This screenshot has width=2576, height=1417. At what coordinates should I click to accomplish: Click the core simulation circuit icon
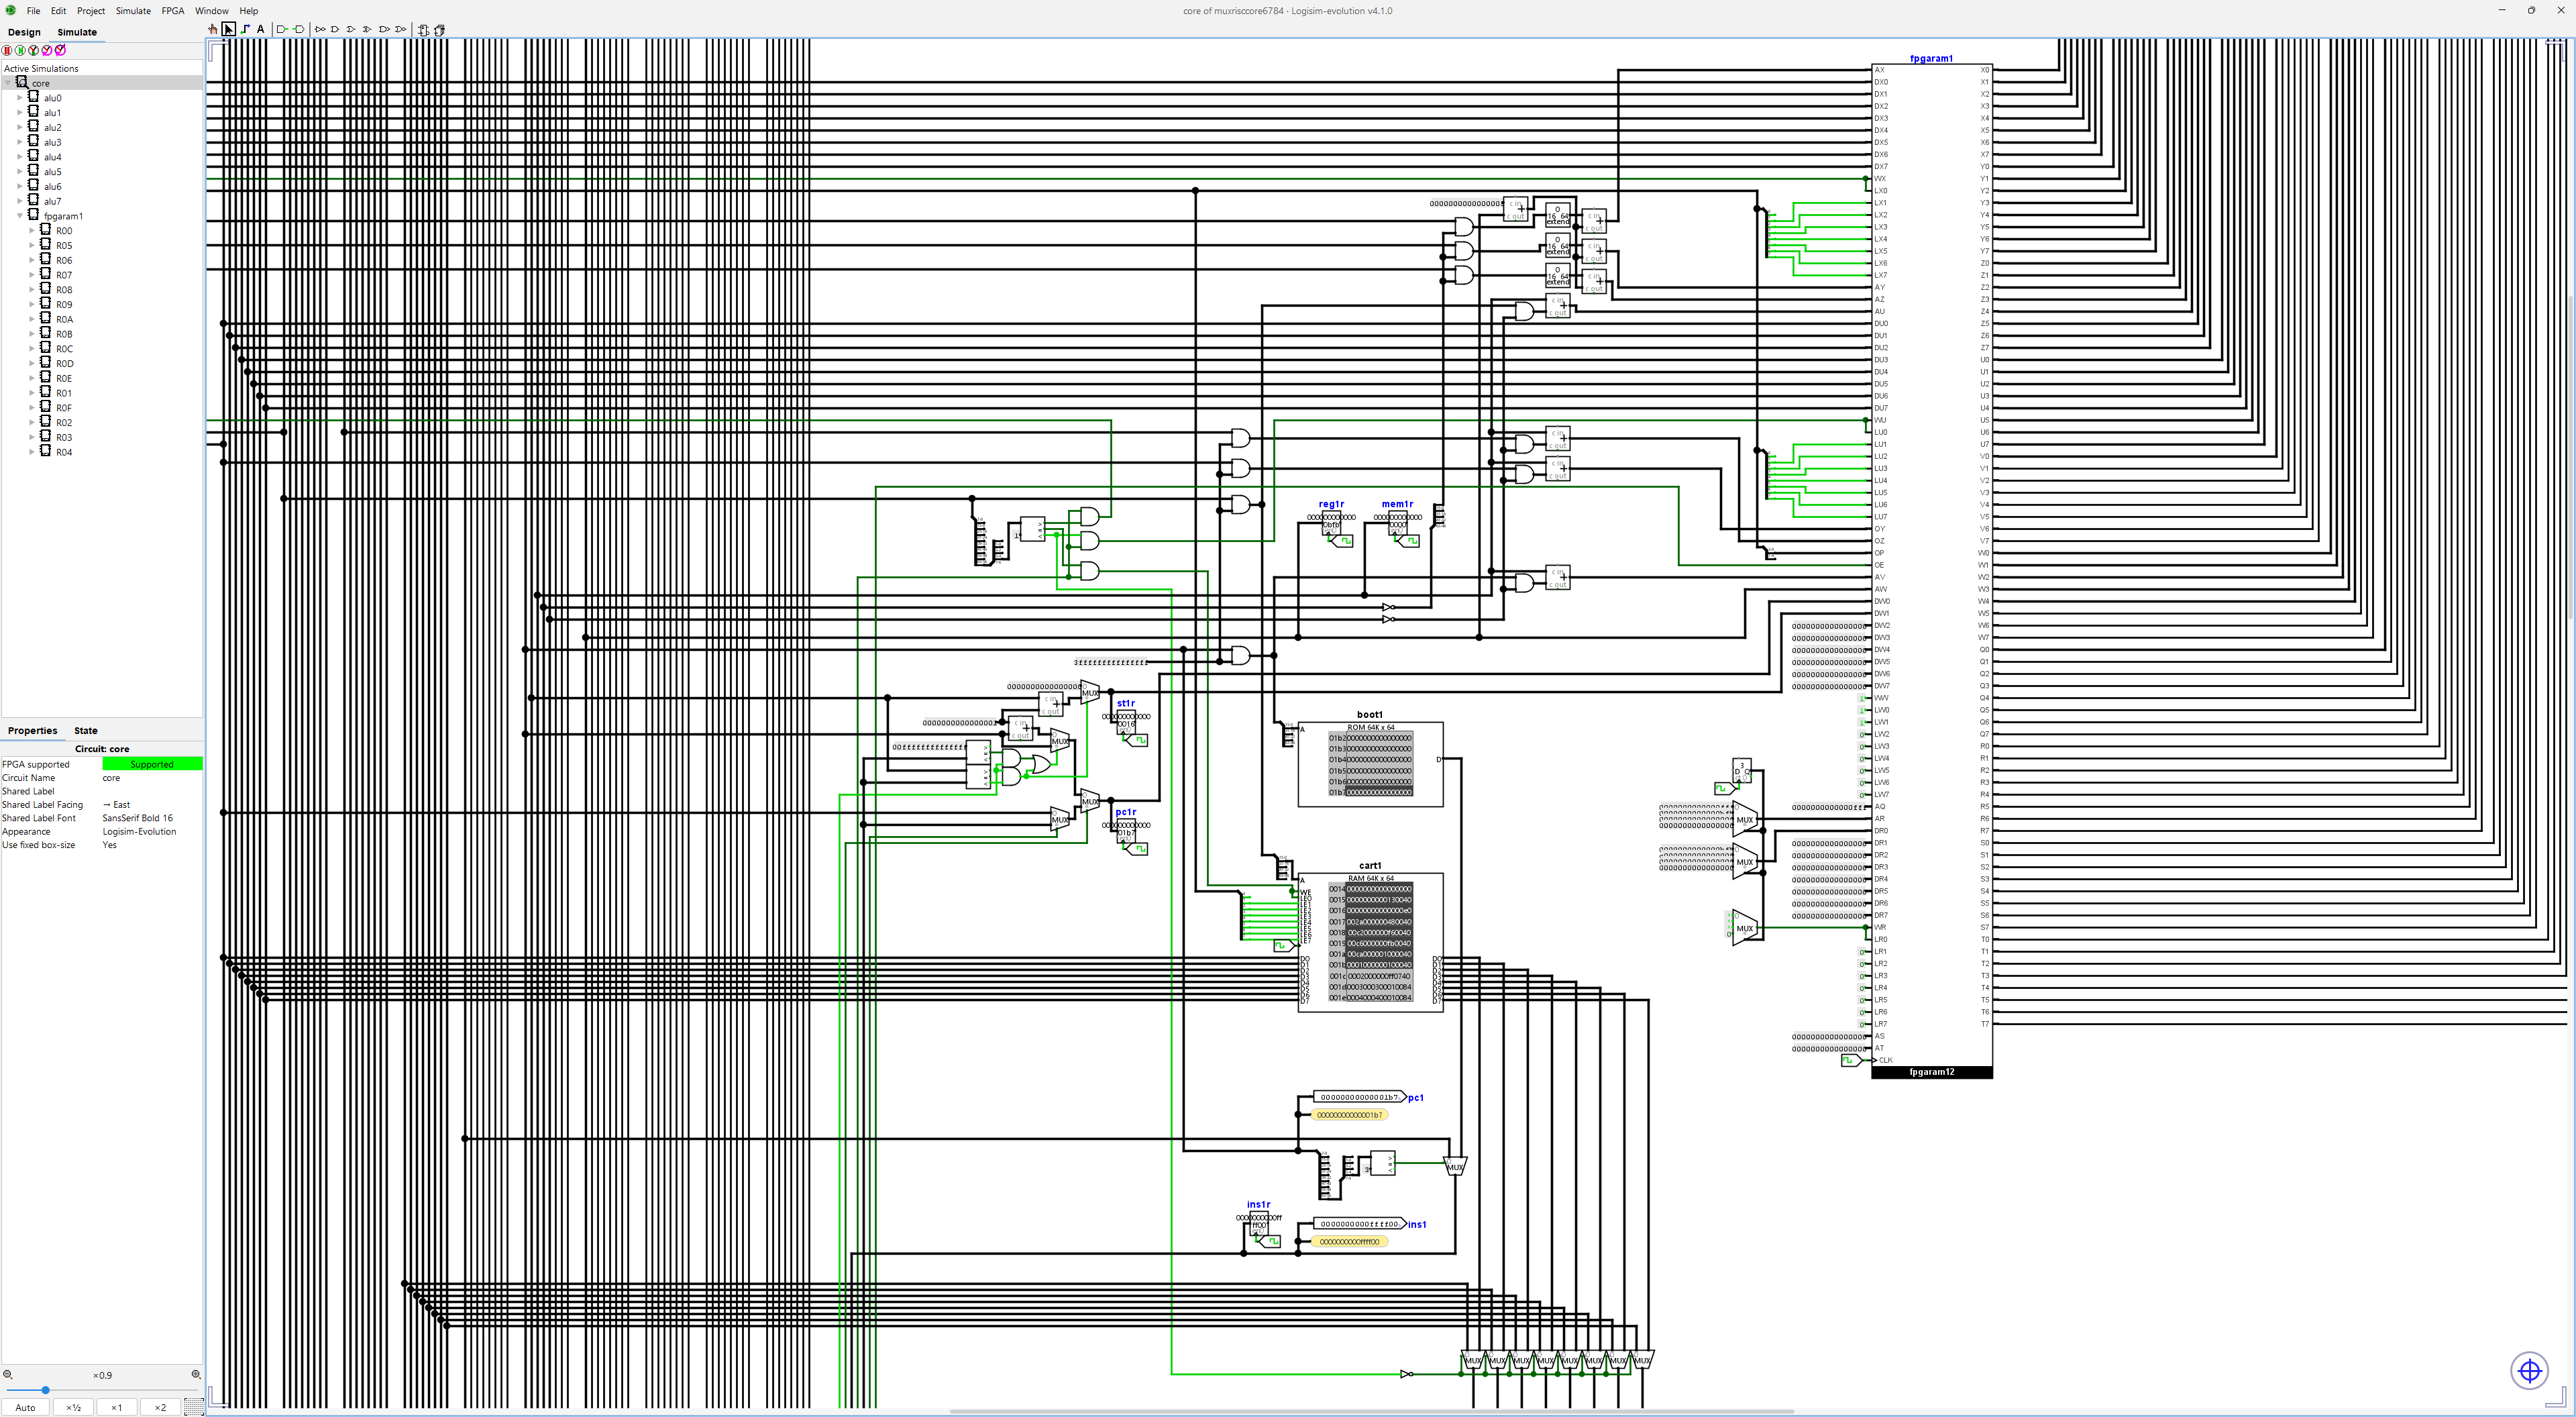pos(22,82)
